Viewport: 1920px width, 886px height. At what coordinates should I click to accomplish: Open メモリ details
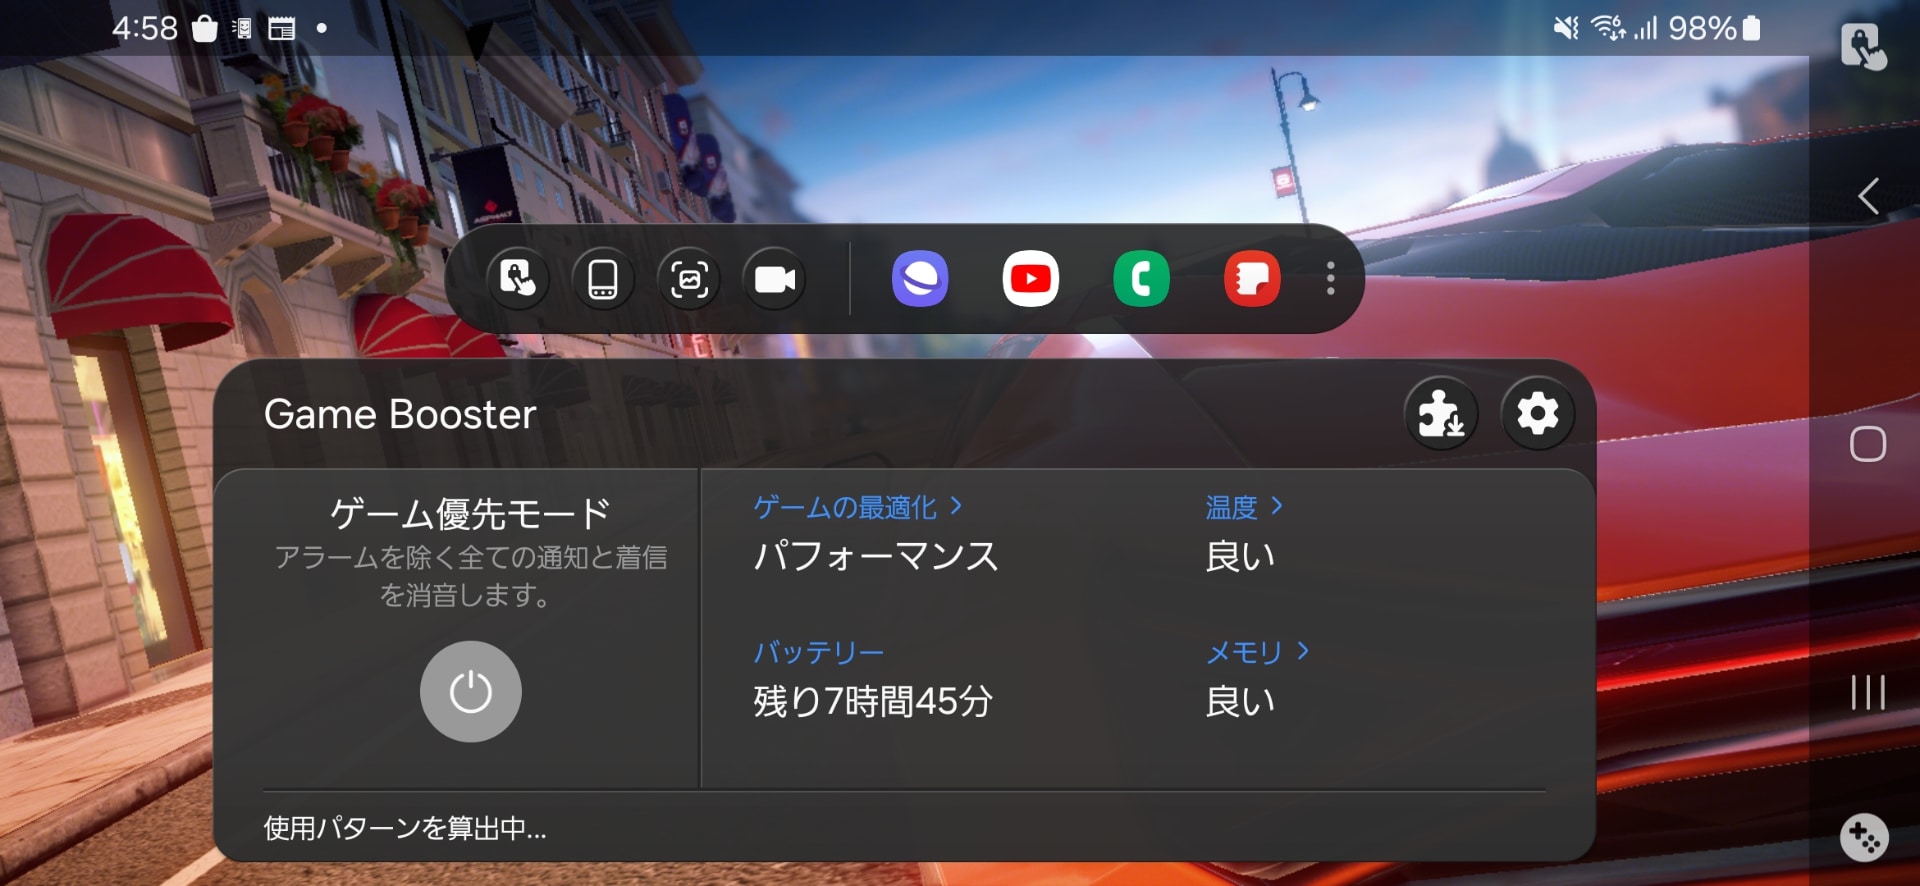[1257, 652]
